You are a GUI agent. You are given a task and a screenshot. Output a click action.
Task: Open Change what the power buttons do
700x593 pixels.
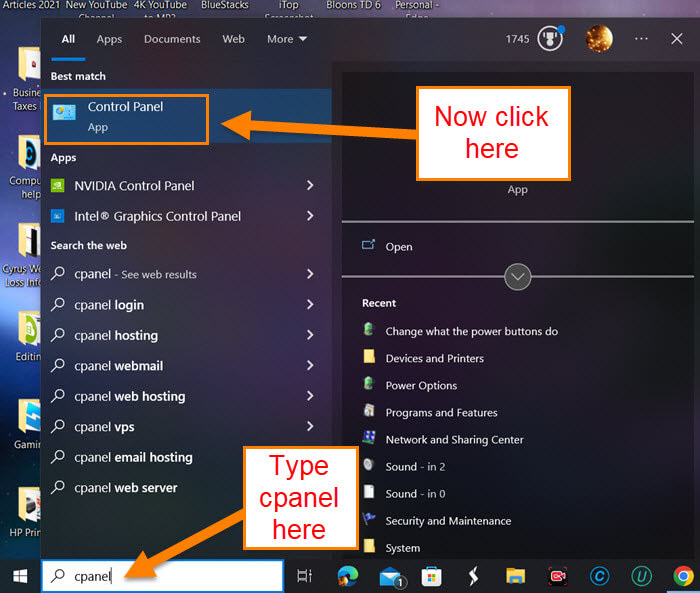471,331
